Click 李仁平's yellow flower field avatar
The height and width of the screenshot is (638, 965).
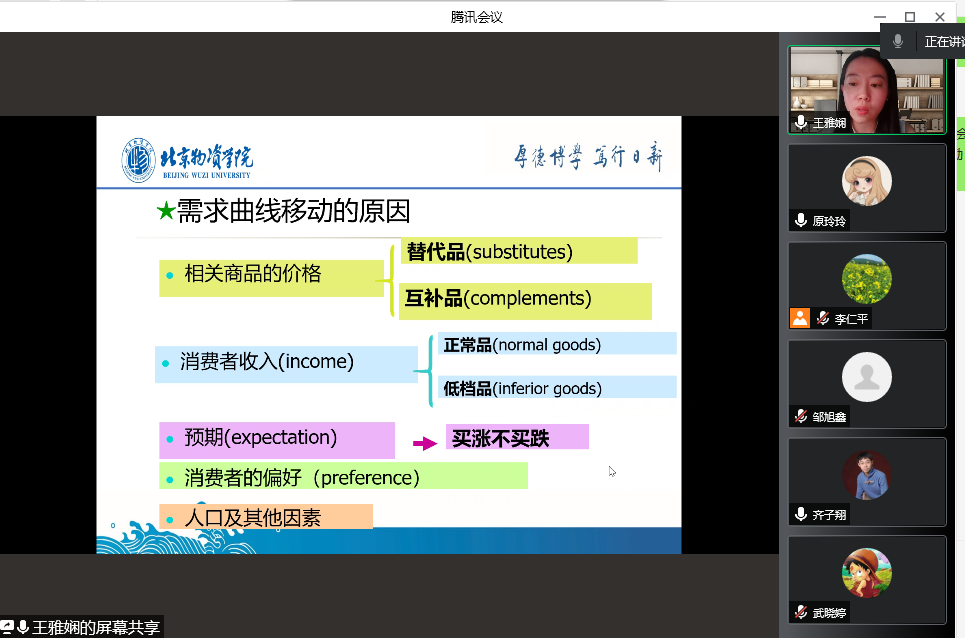(x=866, y=279)
